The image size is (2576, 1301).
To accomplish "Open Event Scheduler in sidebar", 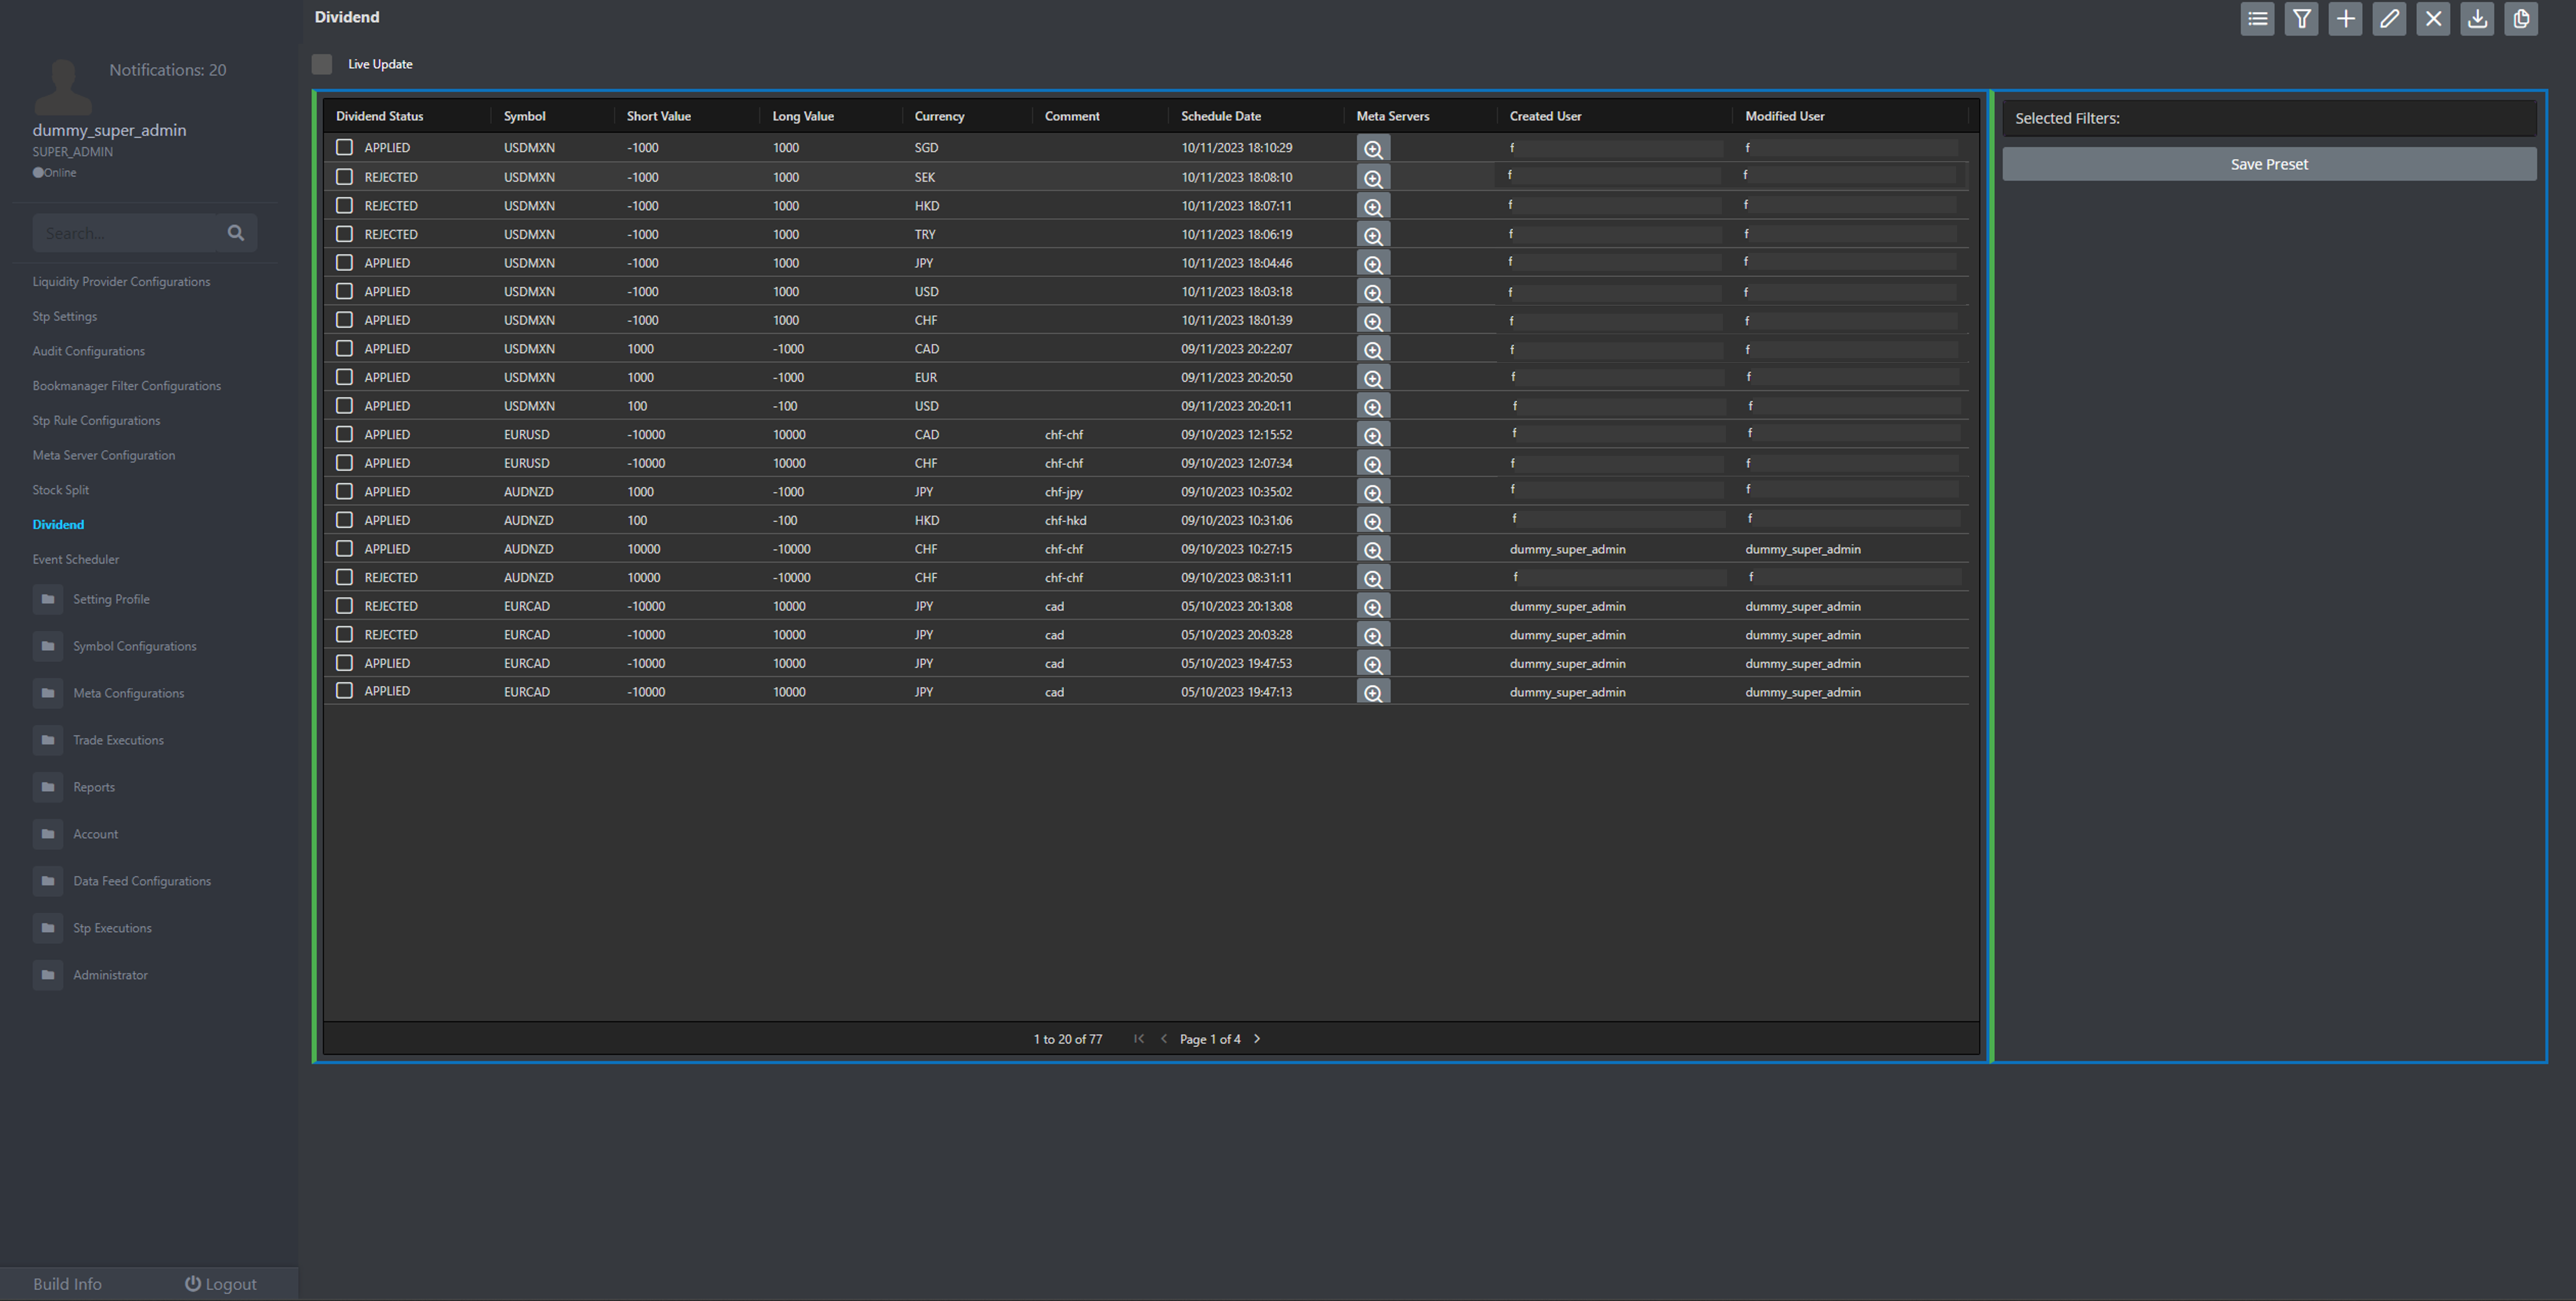I will [x=76, y=559].
